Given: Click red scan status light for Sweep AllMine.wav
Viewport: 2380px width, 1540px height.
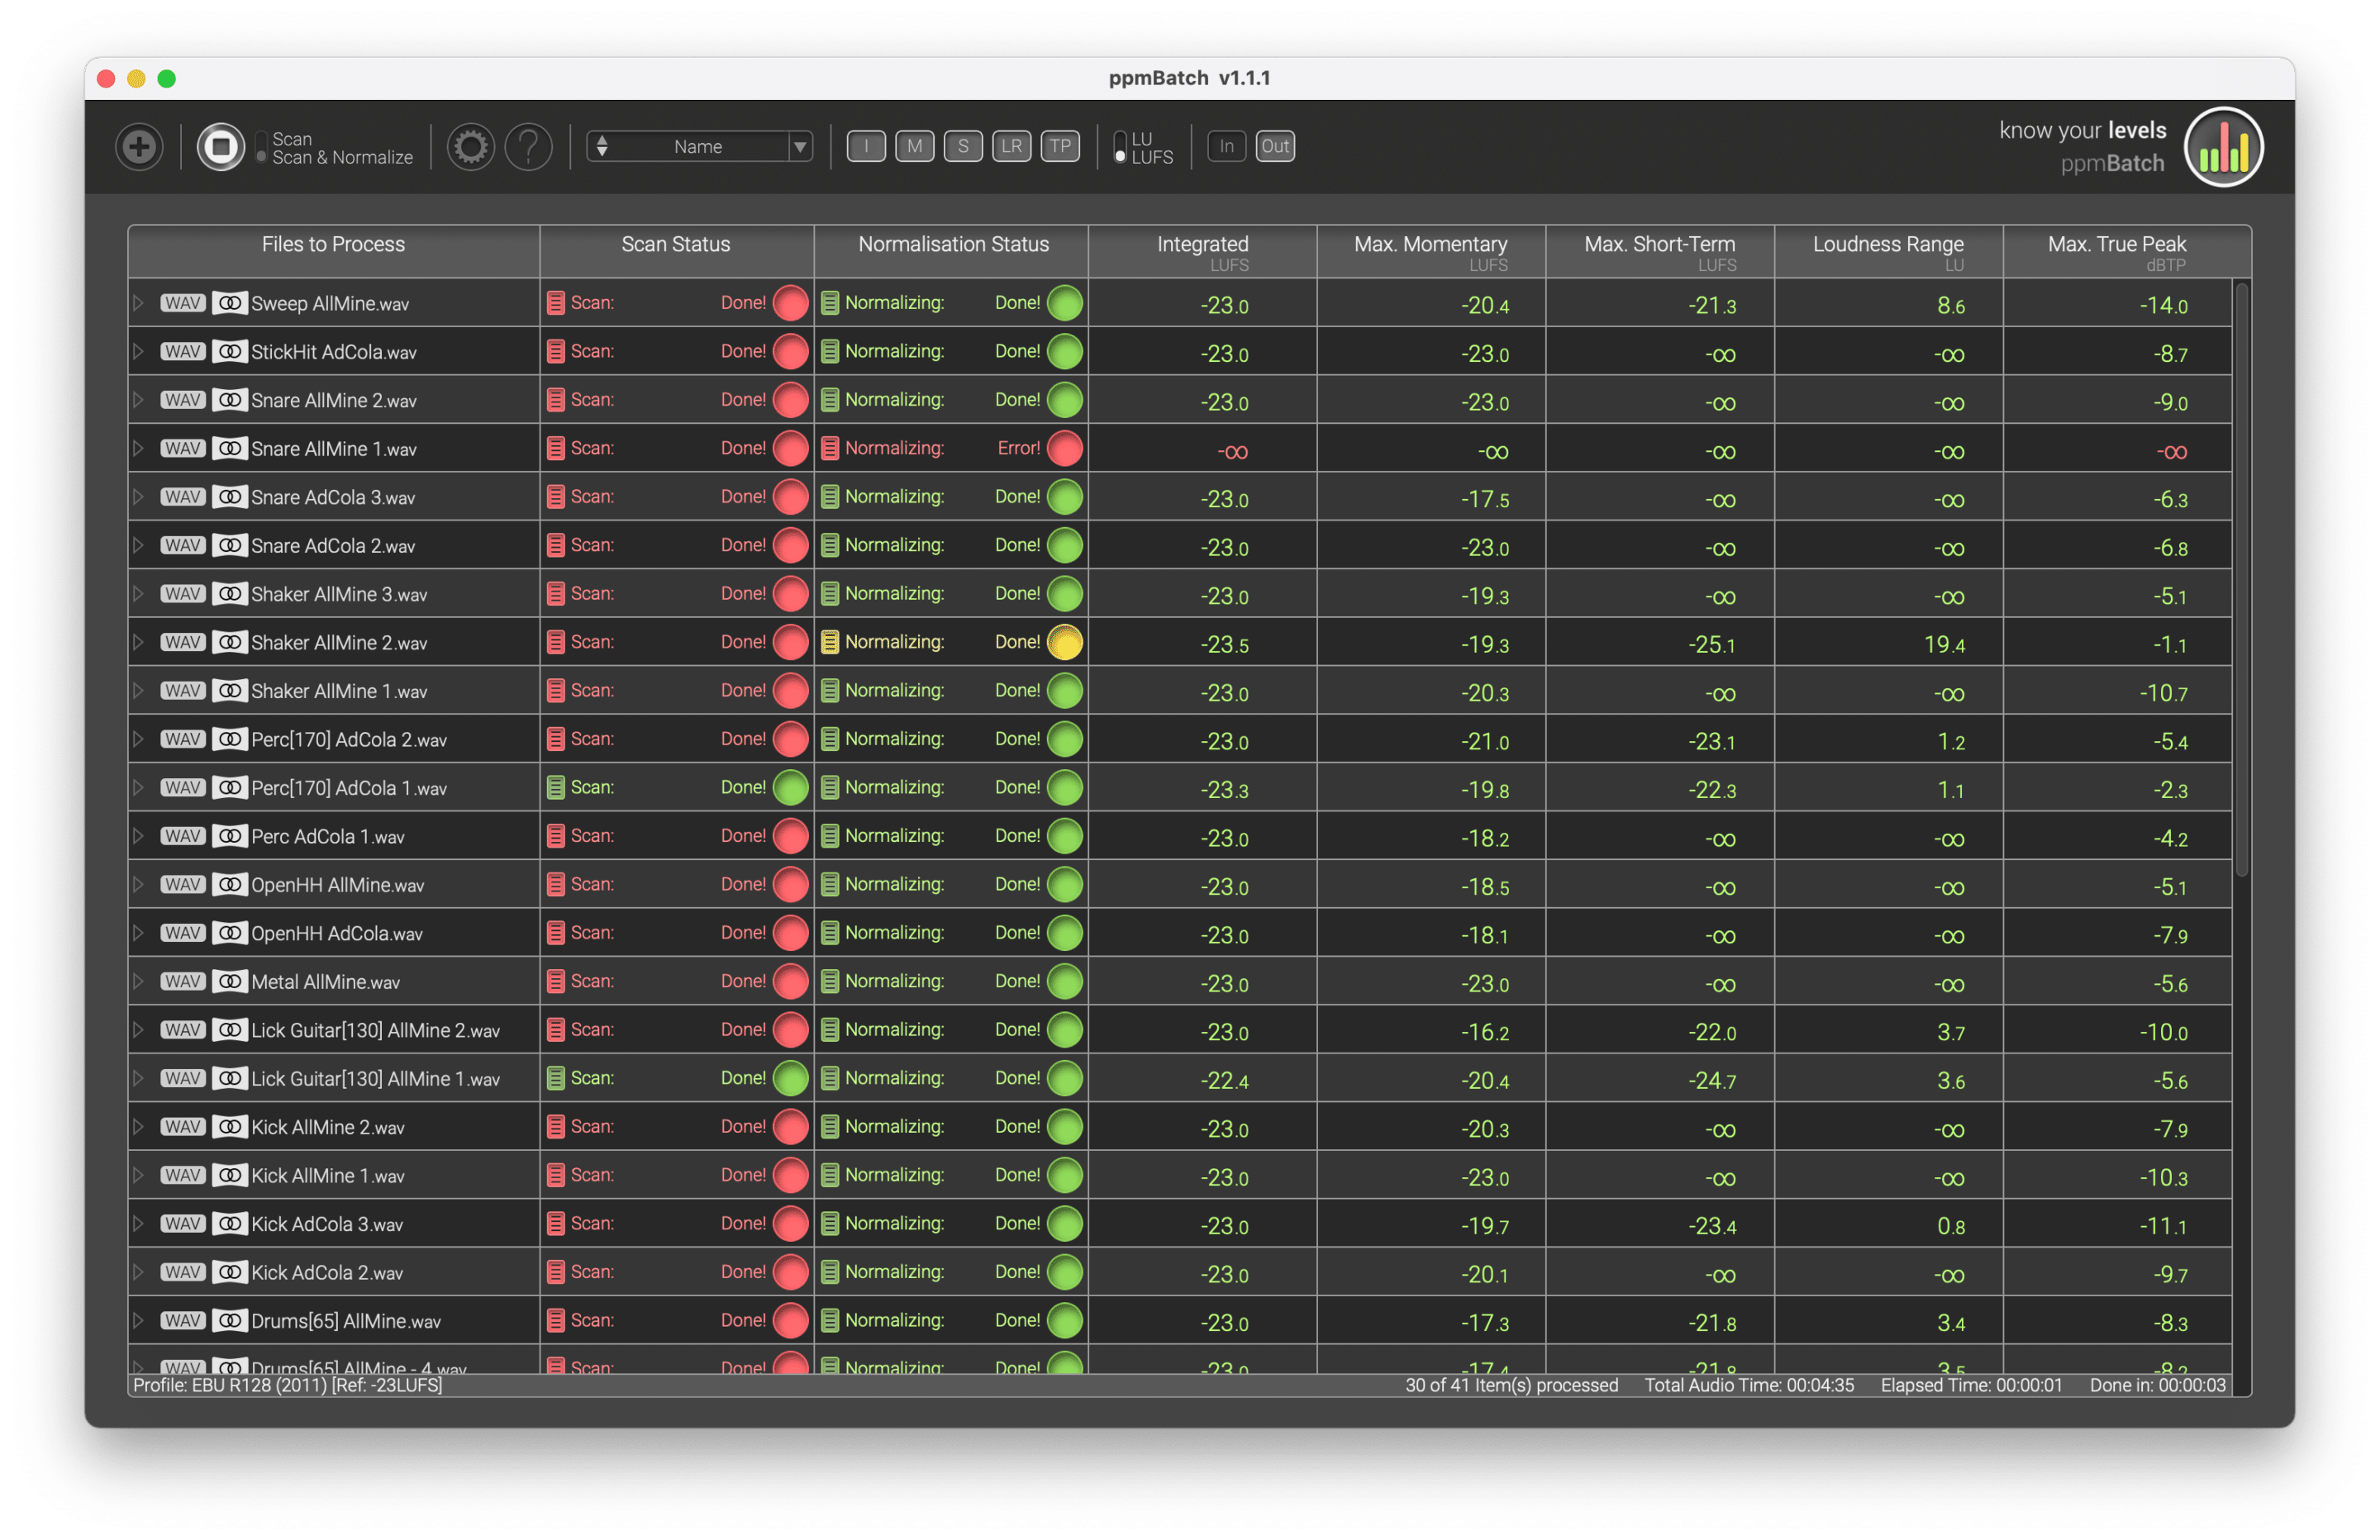Looking at the screenshot, I should point(791,303).
